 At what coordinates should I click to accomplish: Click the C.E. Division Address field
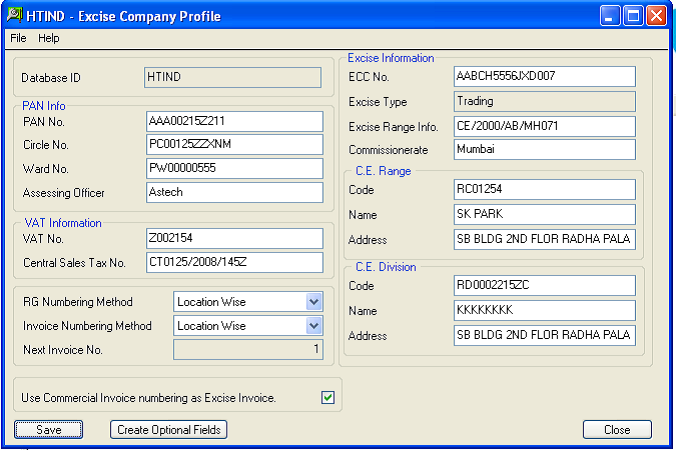point(545,335)
